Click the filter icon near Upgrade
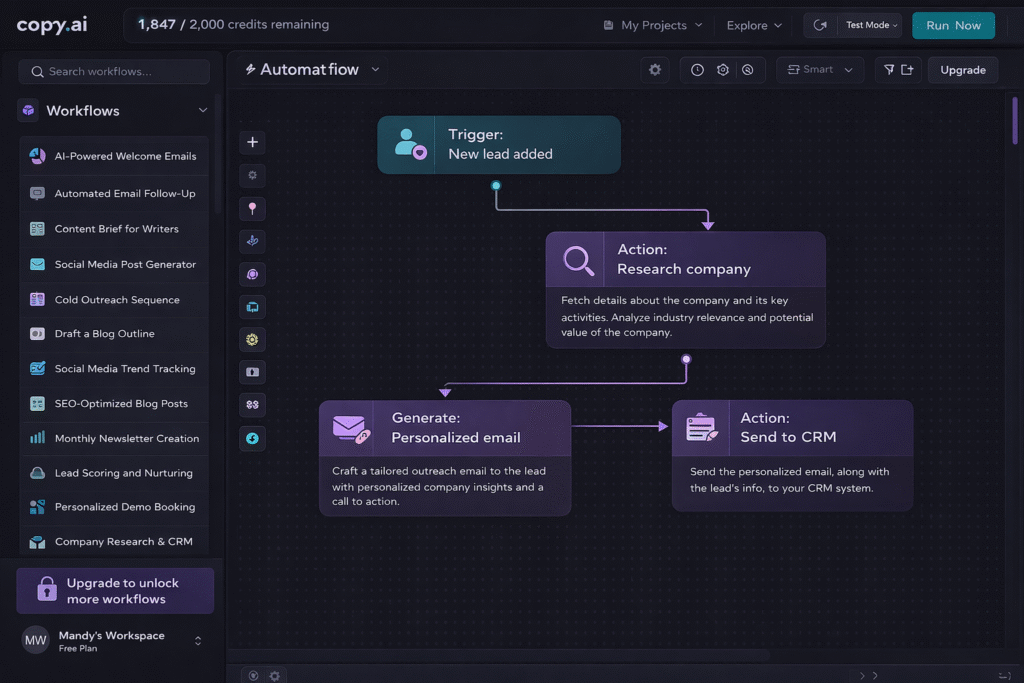 [x=890, y=70]
